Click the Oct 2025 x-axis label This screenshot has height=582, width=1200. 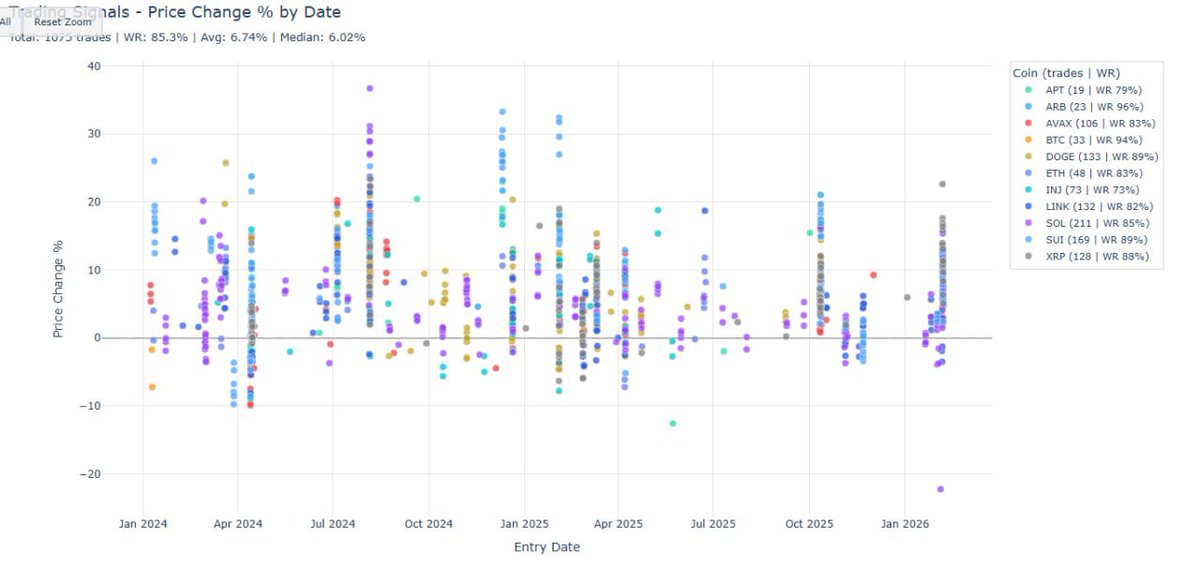point(810,523)
